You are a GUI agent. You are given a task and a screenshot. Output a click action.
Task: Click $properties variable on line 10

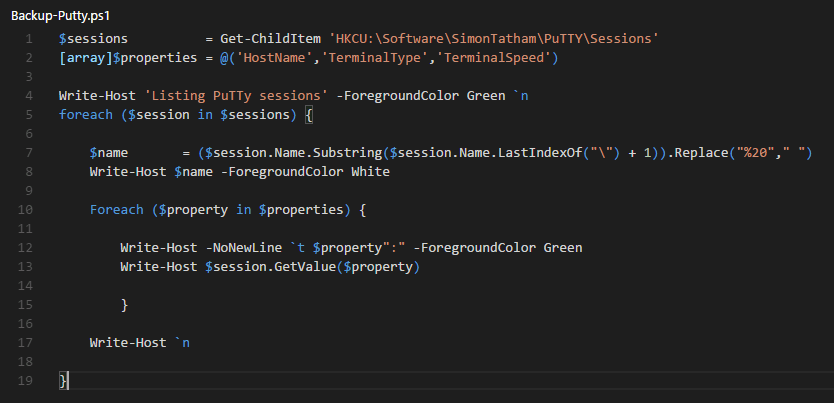coord(301,210)
